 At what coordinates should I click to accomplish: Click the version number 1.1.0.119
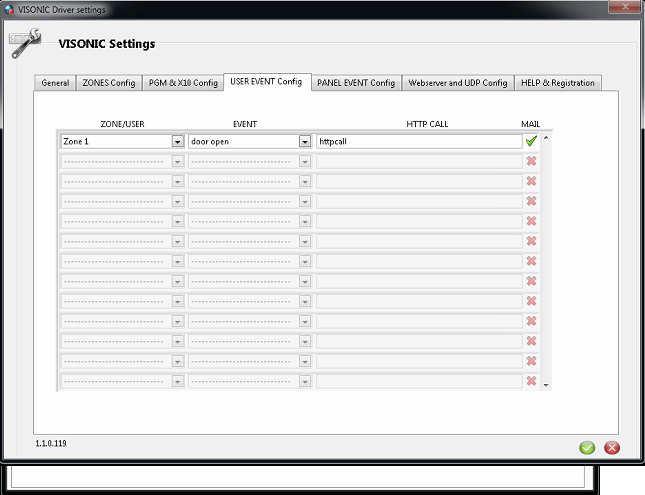(x=51, y=443)
